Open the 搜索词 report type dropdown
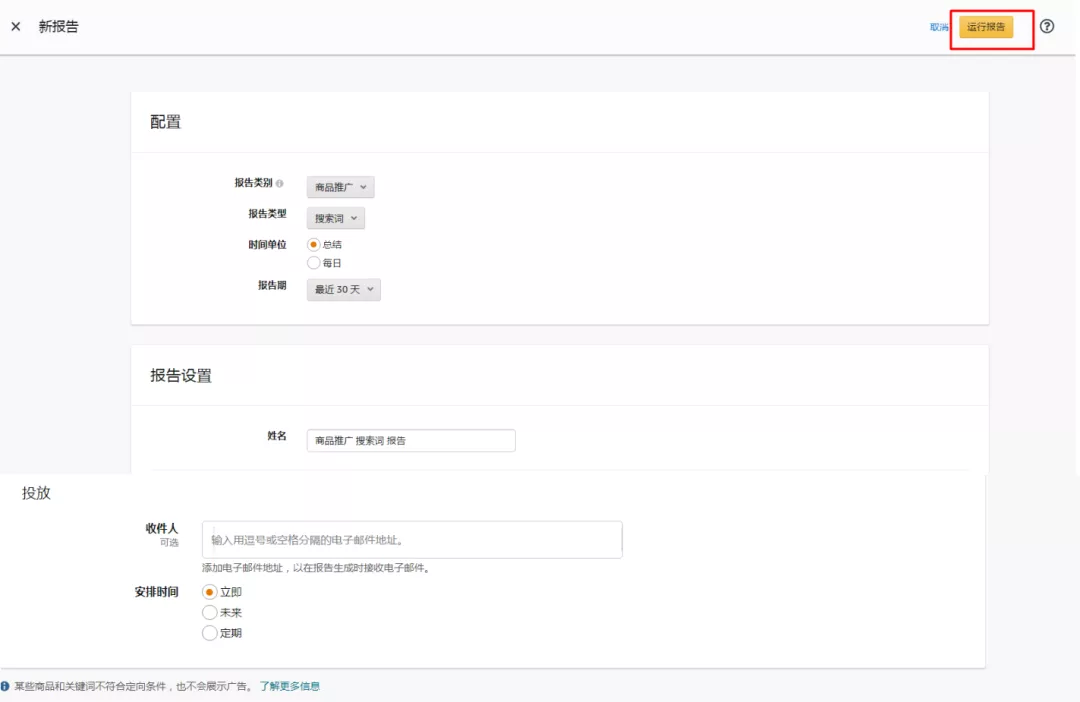Image resolution: width=1080 pixels, height=702 pixels. pyautogui.click(x=335, y=217)
